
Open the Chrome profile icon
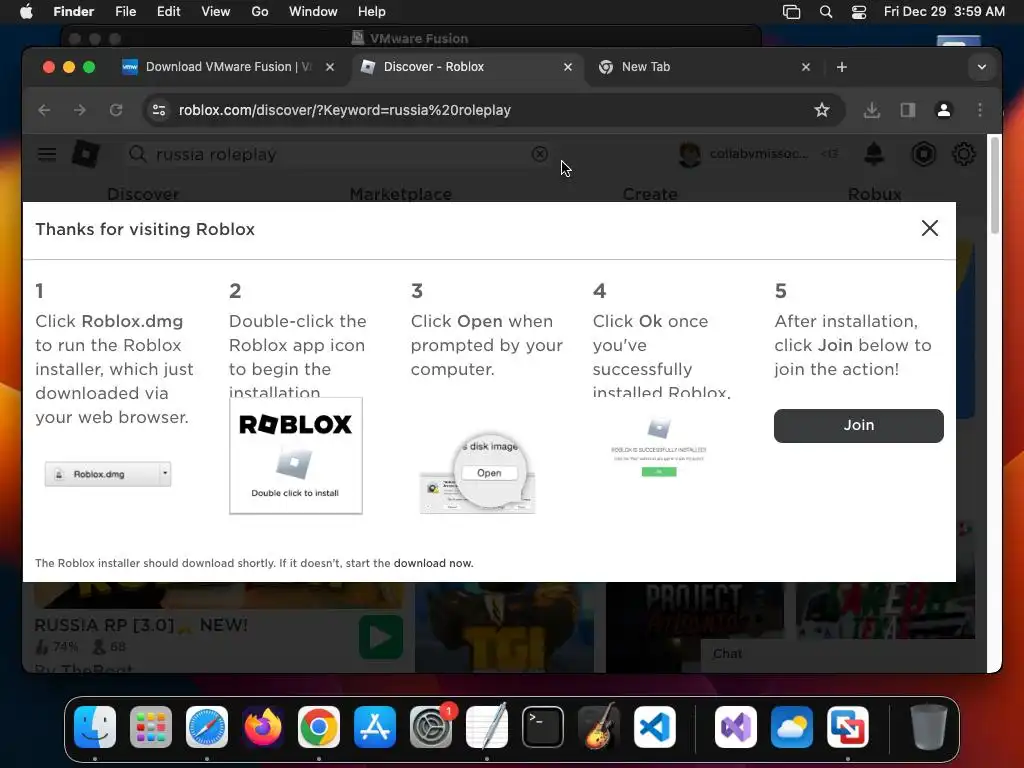(x=943, y=110)
